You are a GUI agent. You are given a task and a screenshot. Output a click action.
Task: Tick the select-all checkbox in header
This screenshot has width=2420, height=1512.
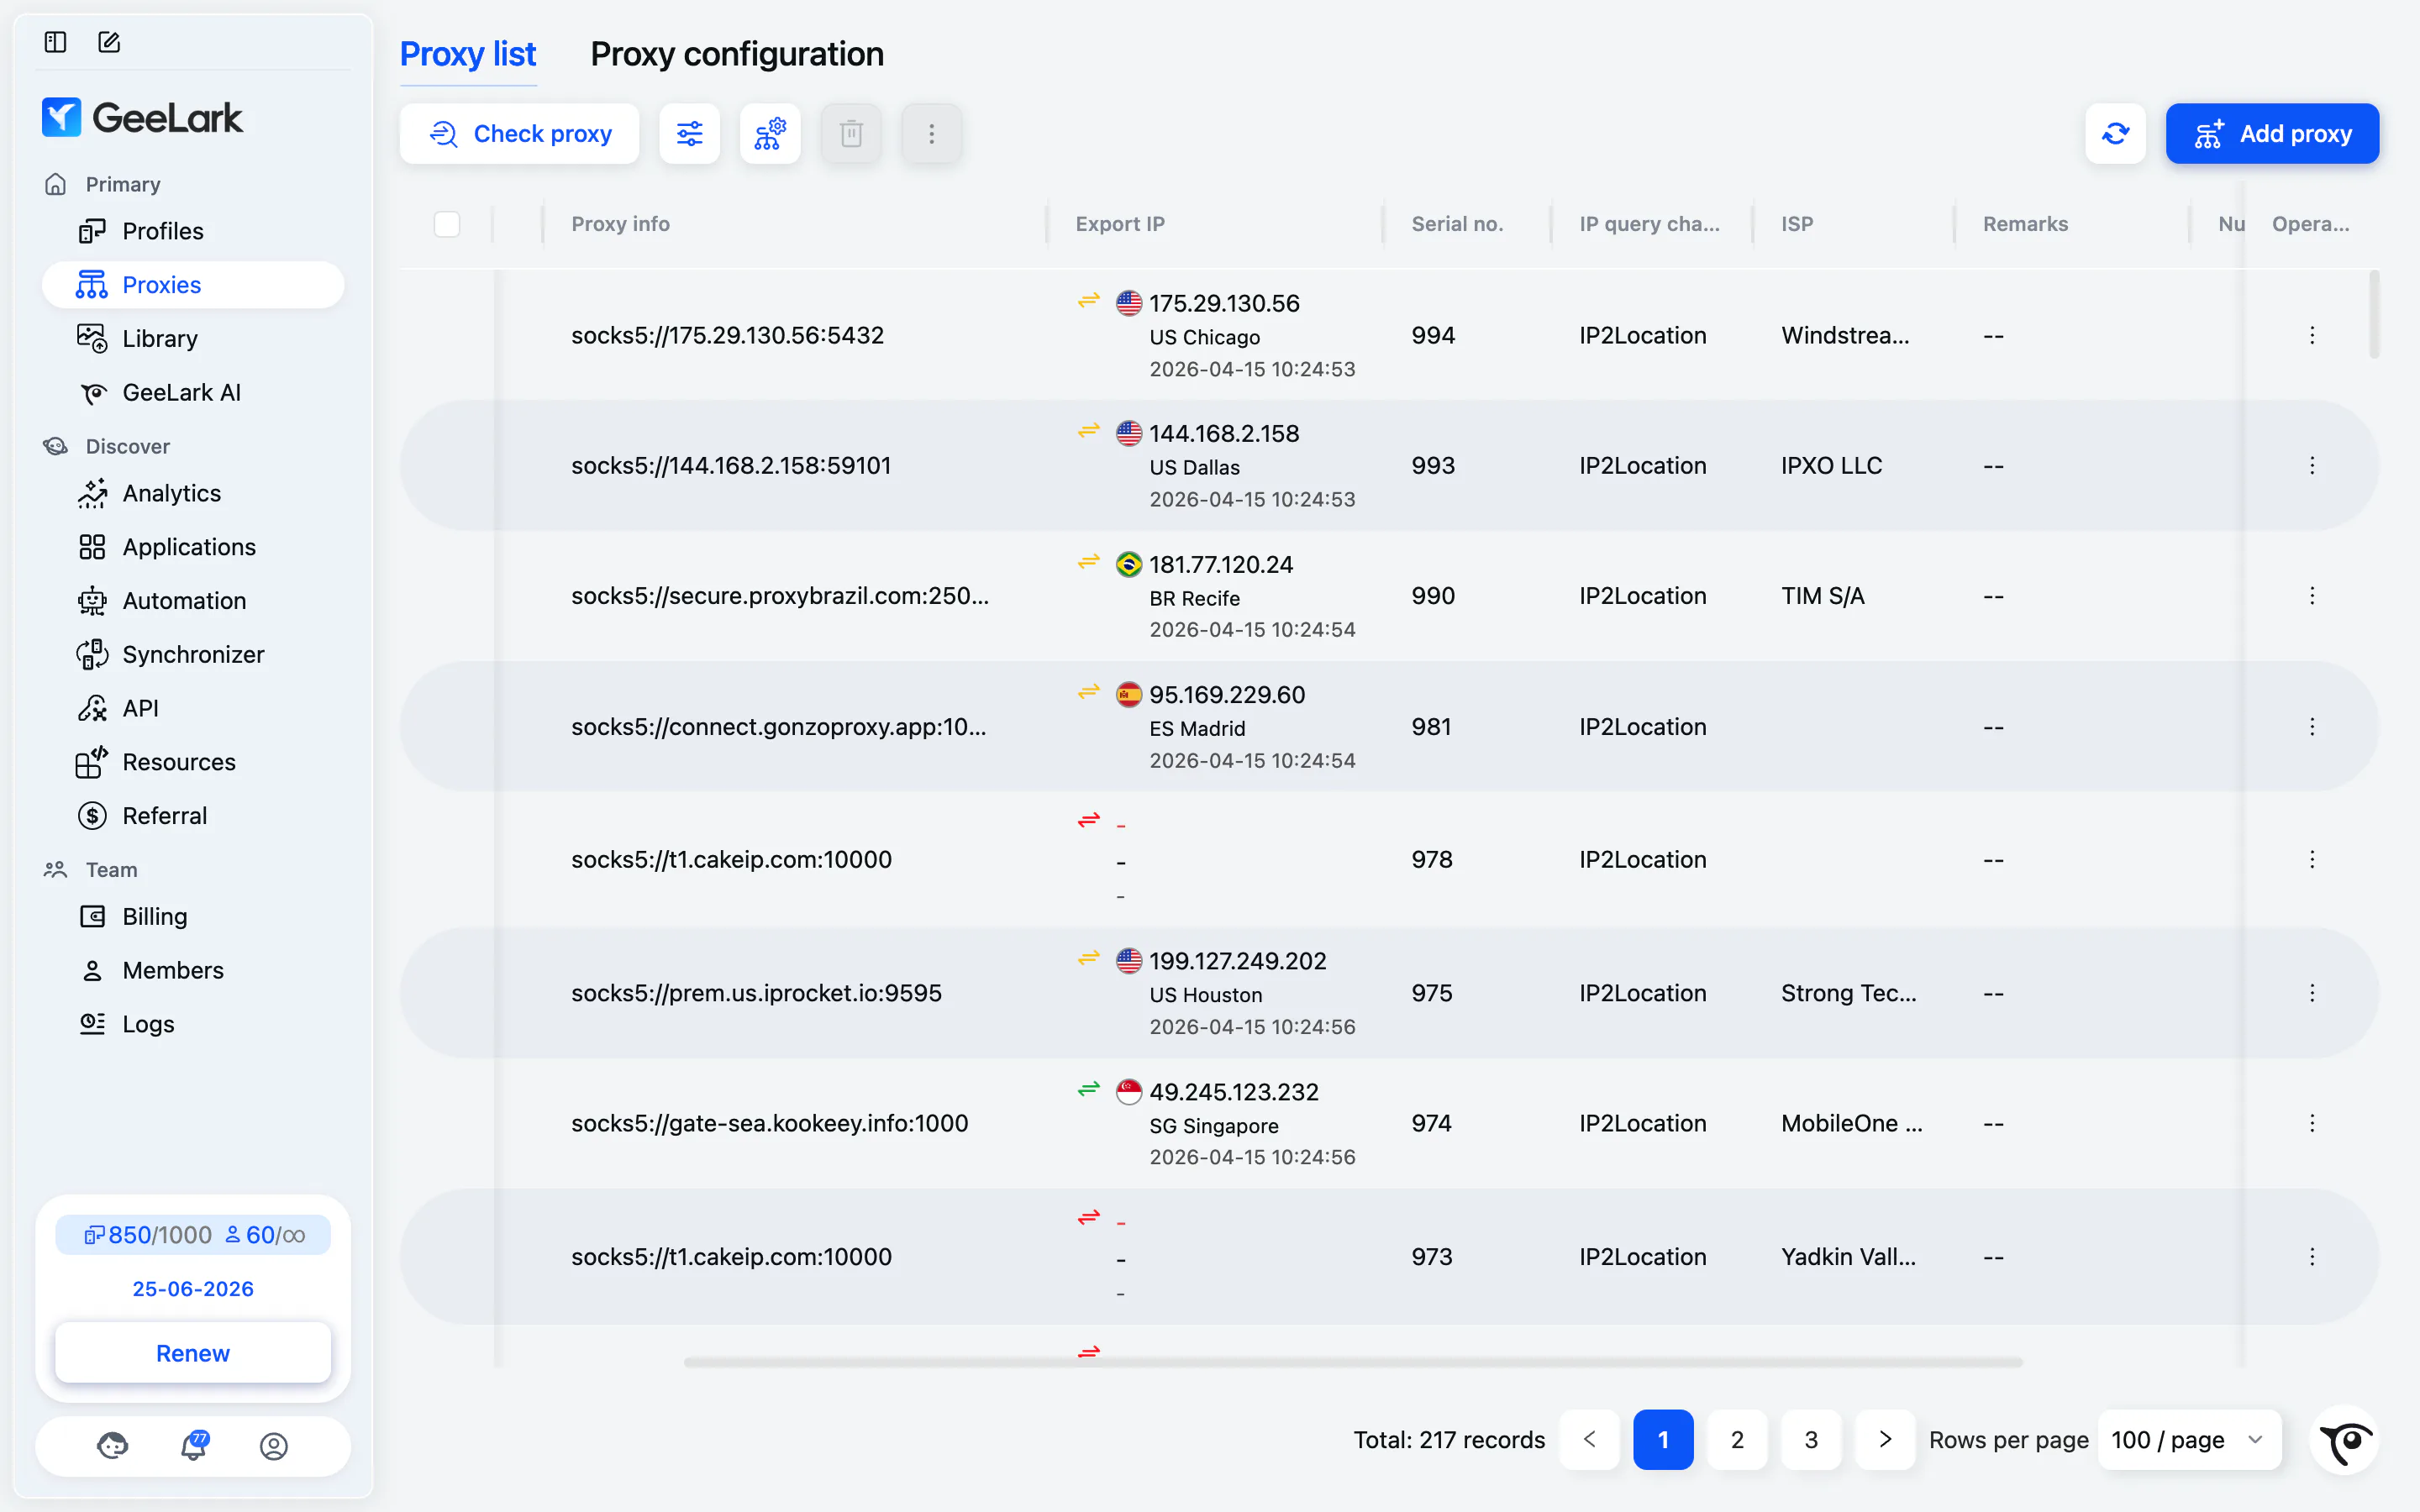coord(447,224)
